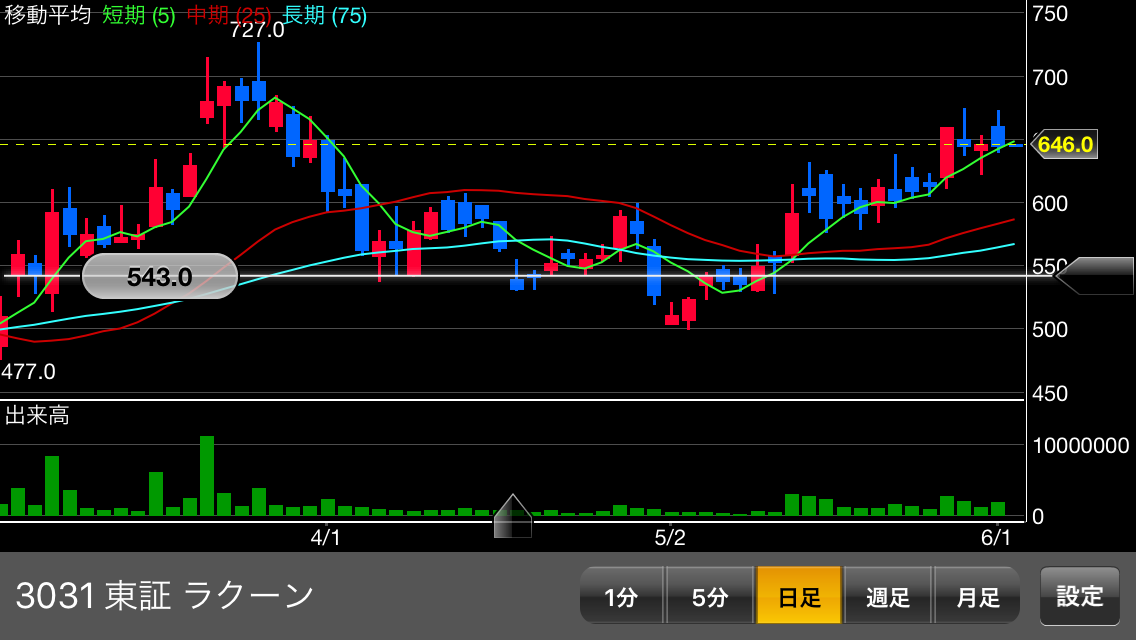Click the 出来高 volume panel label
The height and width of the screenshot is (640, 1136).
tap(38, 416)
